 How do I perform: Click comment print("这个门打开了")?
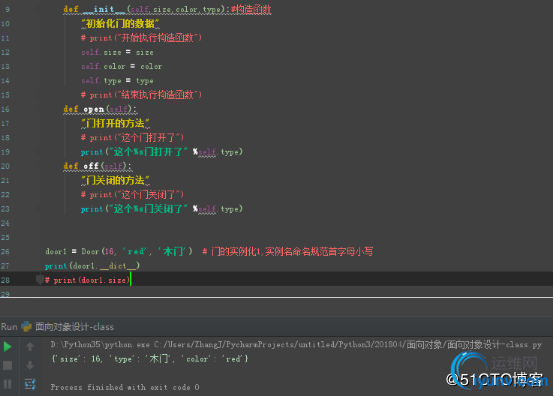click(x=132, y=137)
